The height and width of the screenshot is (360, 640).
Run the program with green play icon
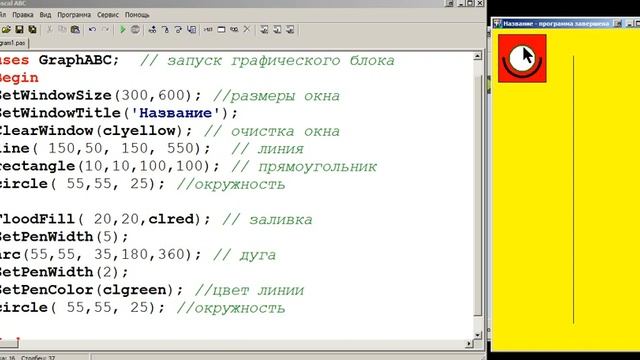122,30
